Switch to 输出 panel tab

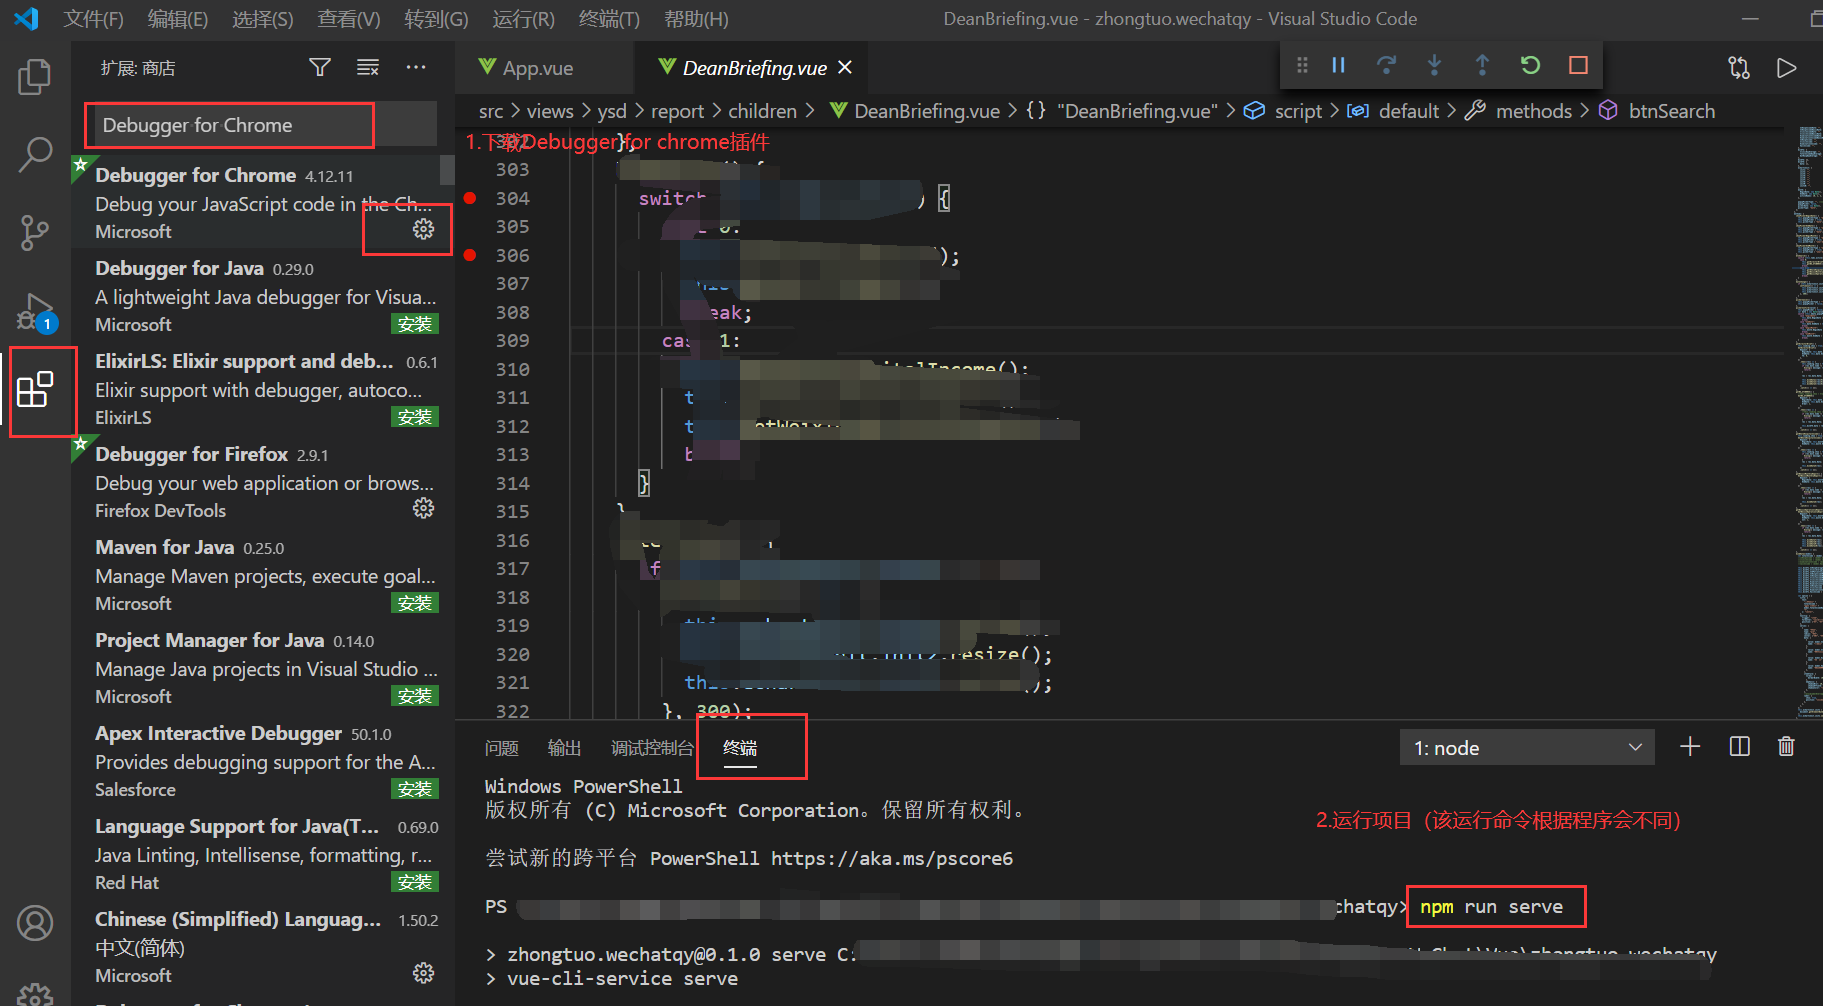tap(564, 748)
